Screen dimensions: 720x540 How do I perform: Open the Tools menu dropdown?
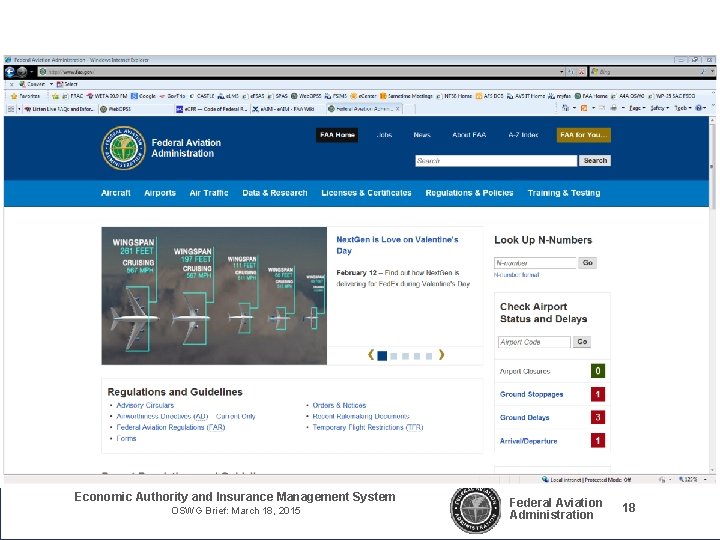point(682,108)
